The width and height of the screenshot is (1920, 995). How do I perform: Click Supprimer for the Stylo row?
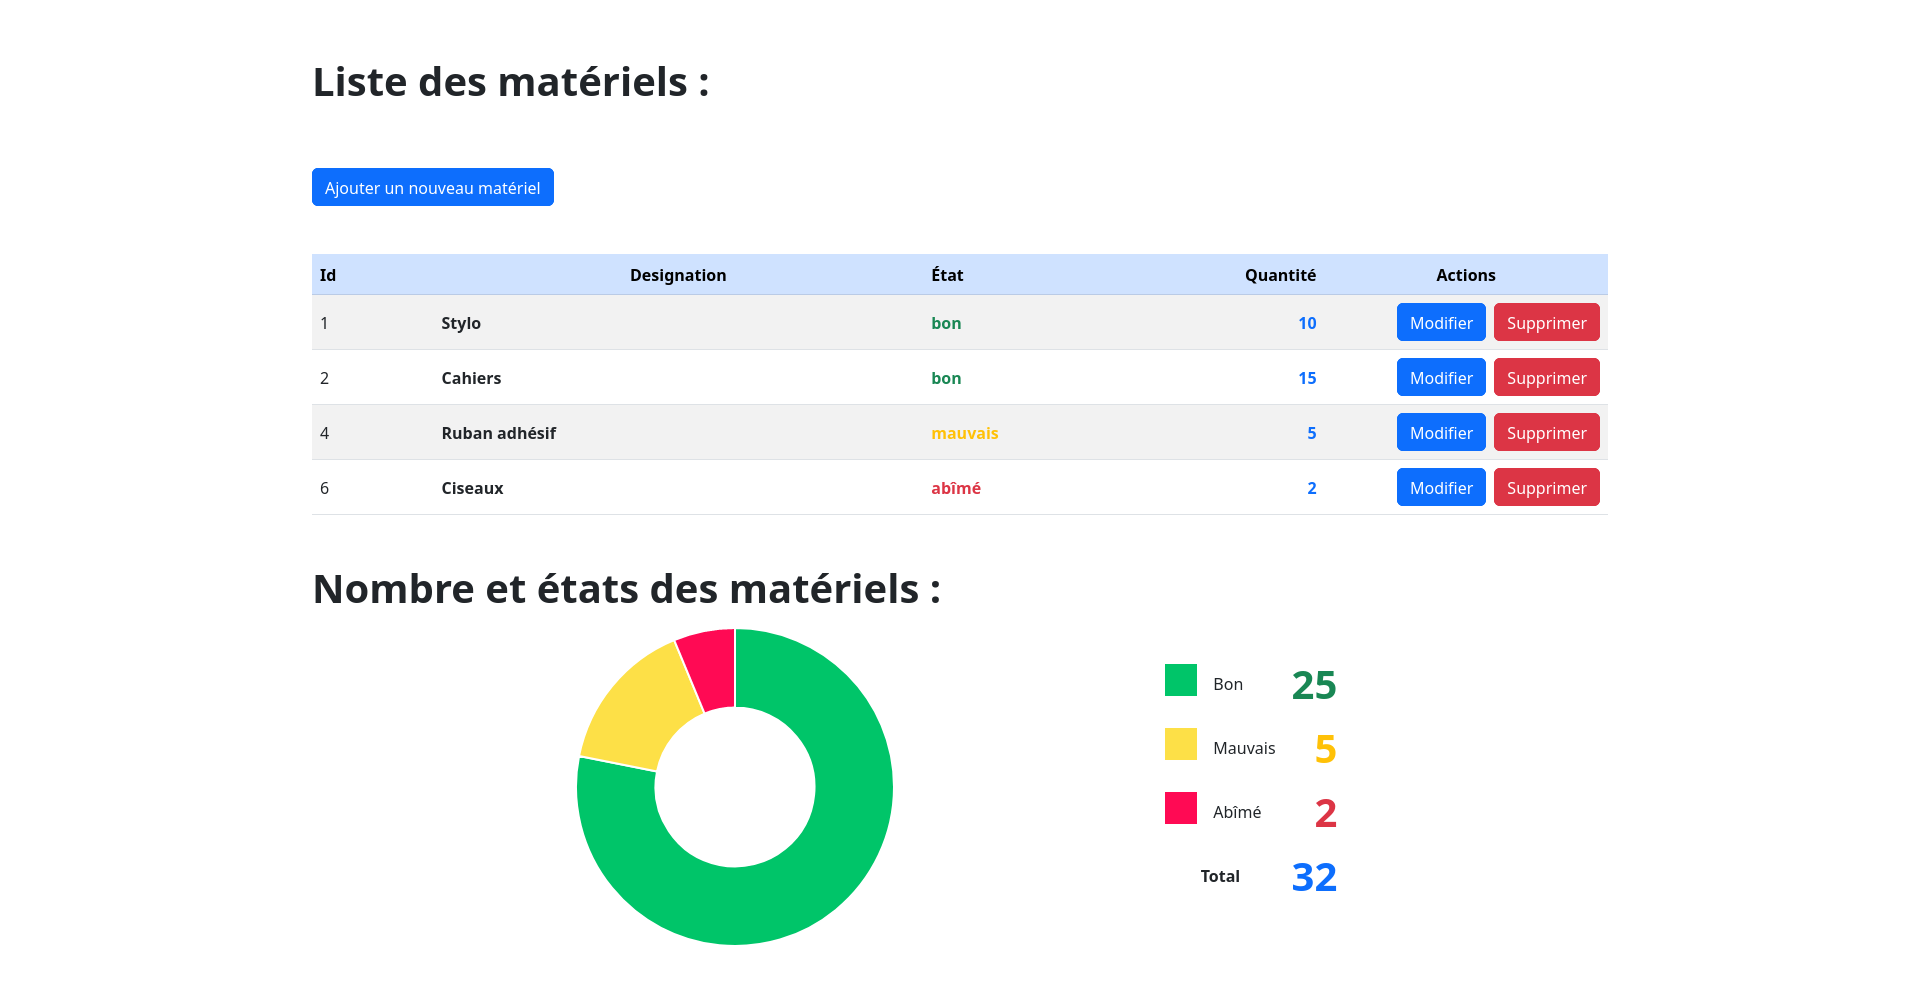coord(1546,322)
